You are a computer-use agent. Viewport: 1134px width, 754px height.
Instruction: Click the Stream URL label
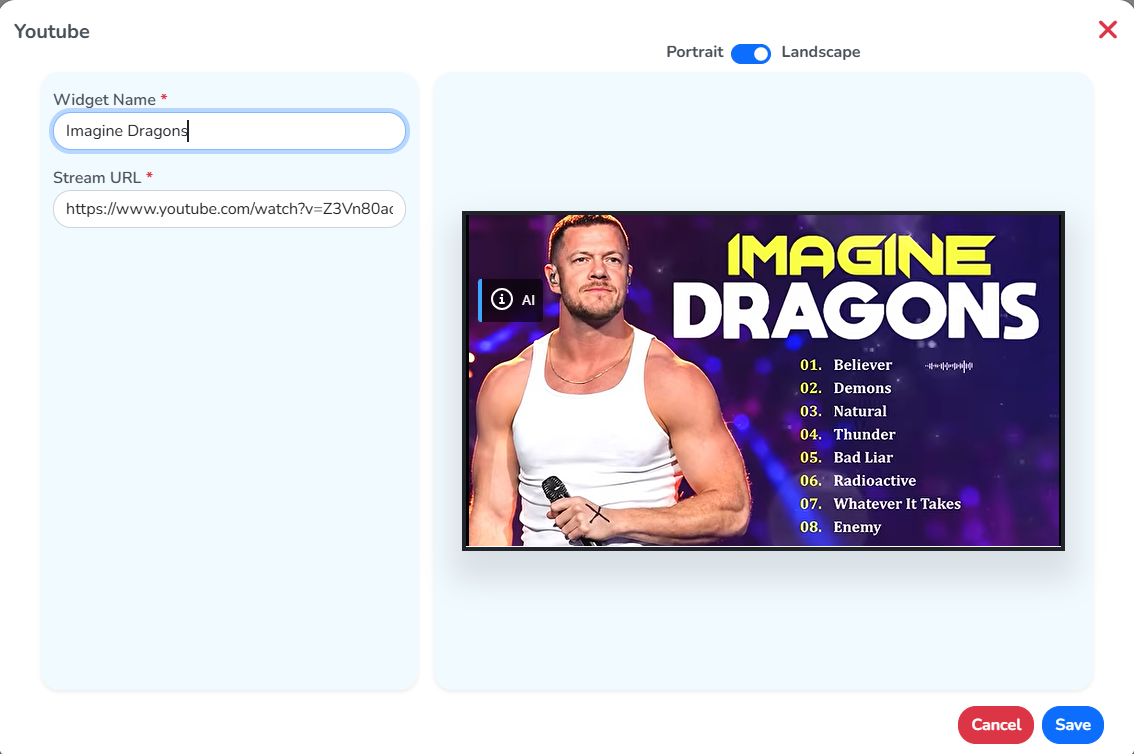click(x=97, y=177)
